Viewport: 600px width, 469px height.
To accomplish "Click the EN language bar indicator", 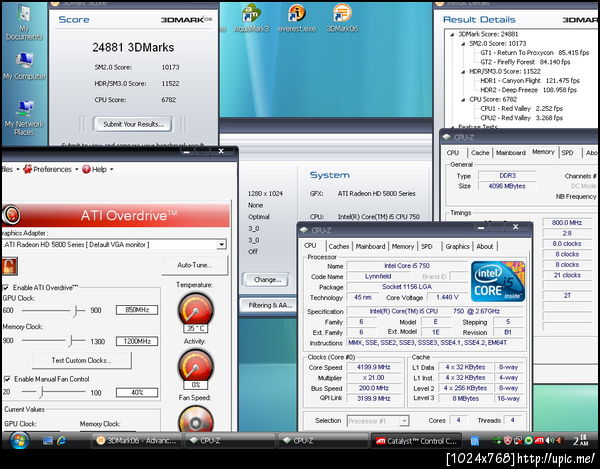I will (474, 441).
